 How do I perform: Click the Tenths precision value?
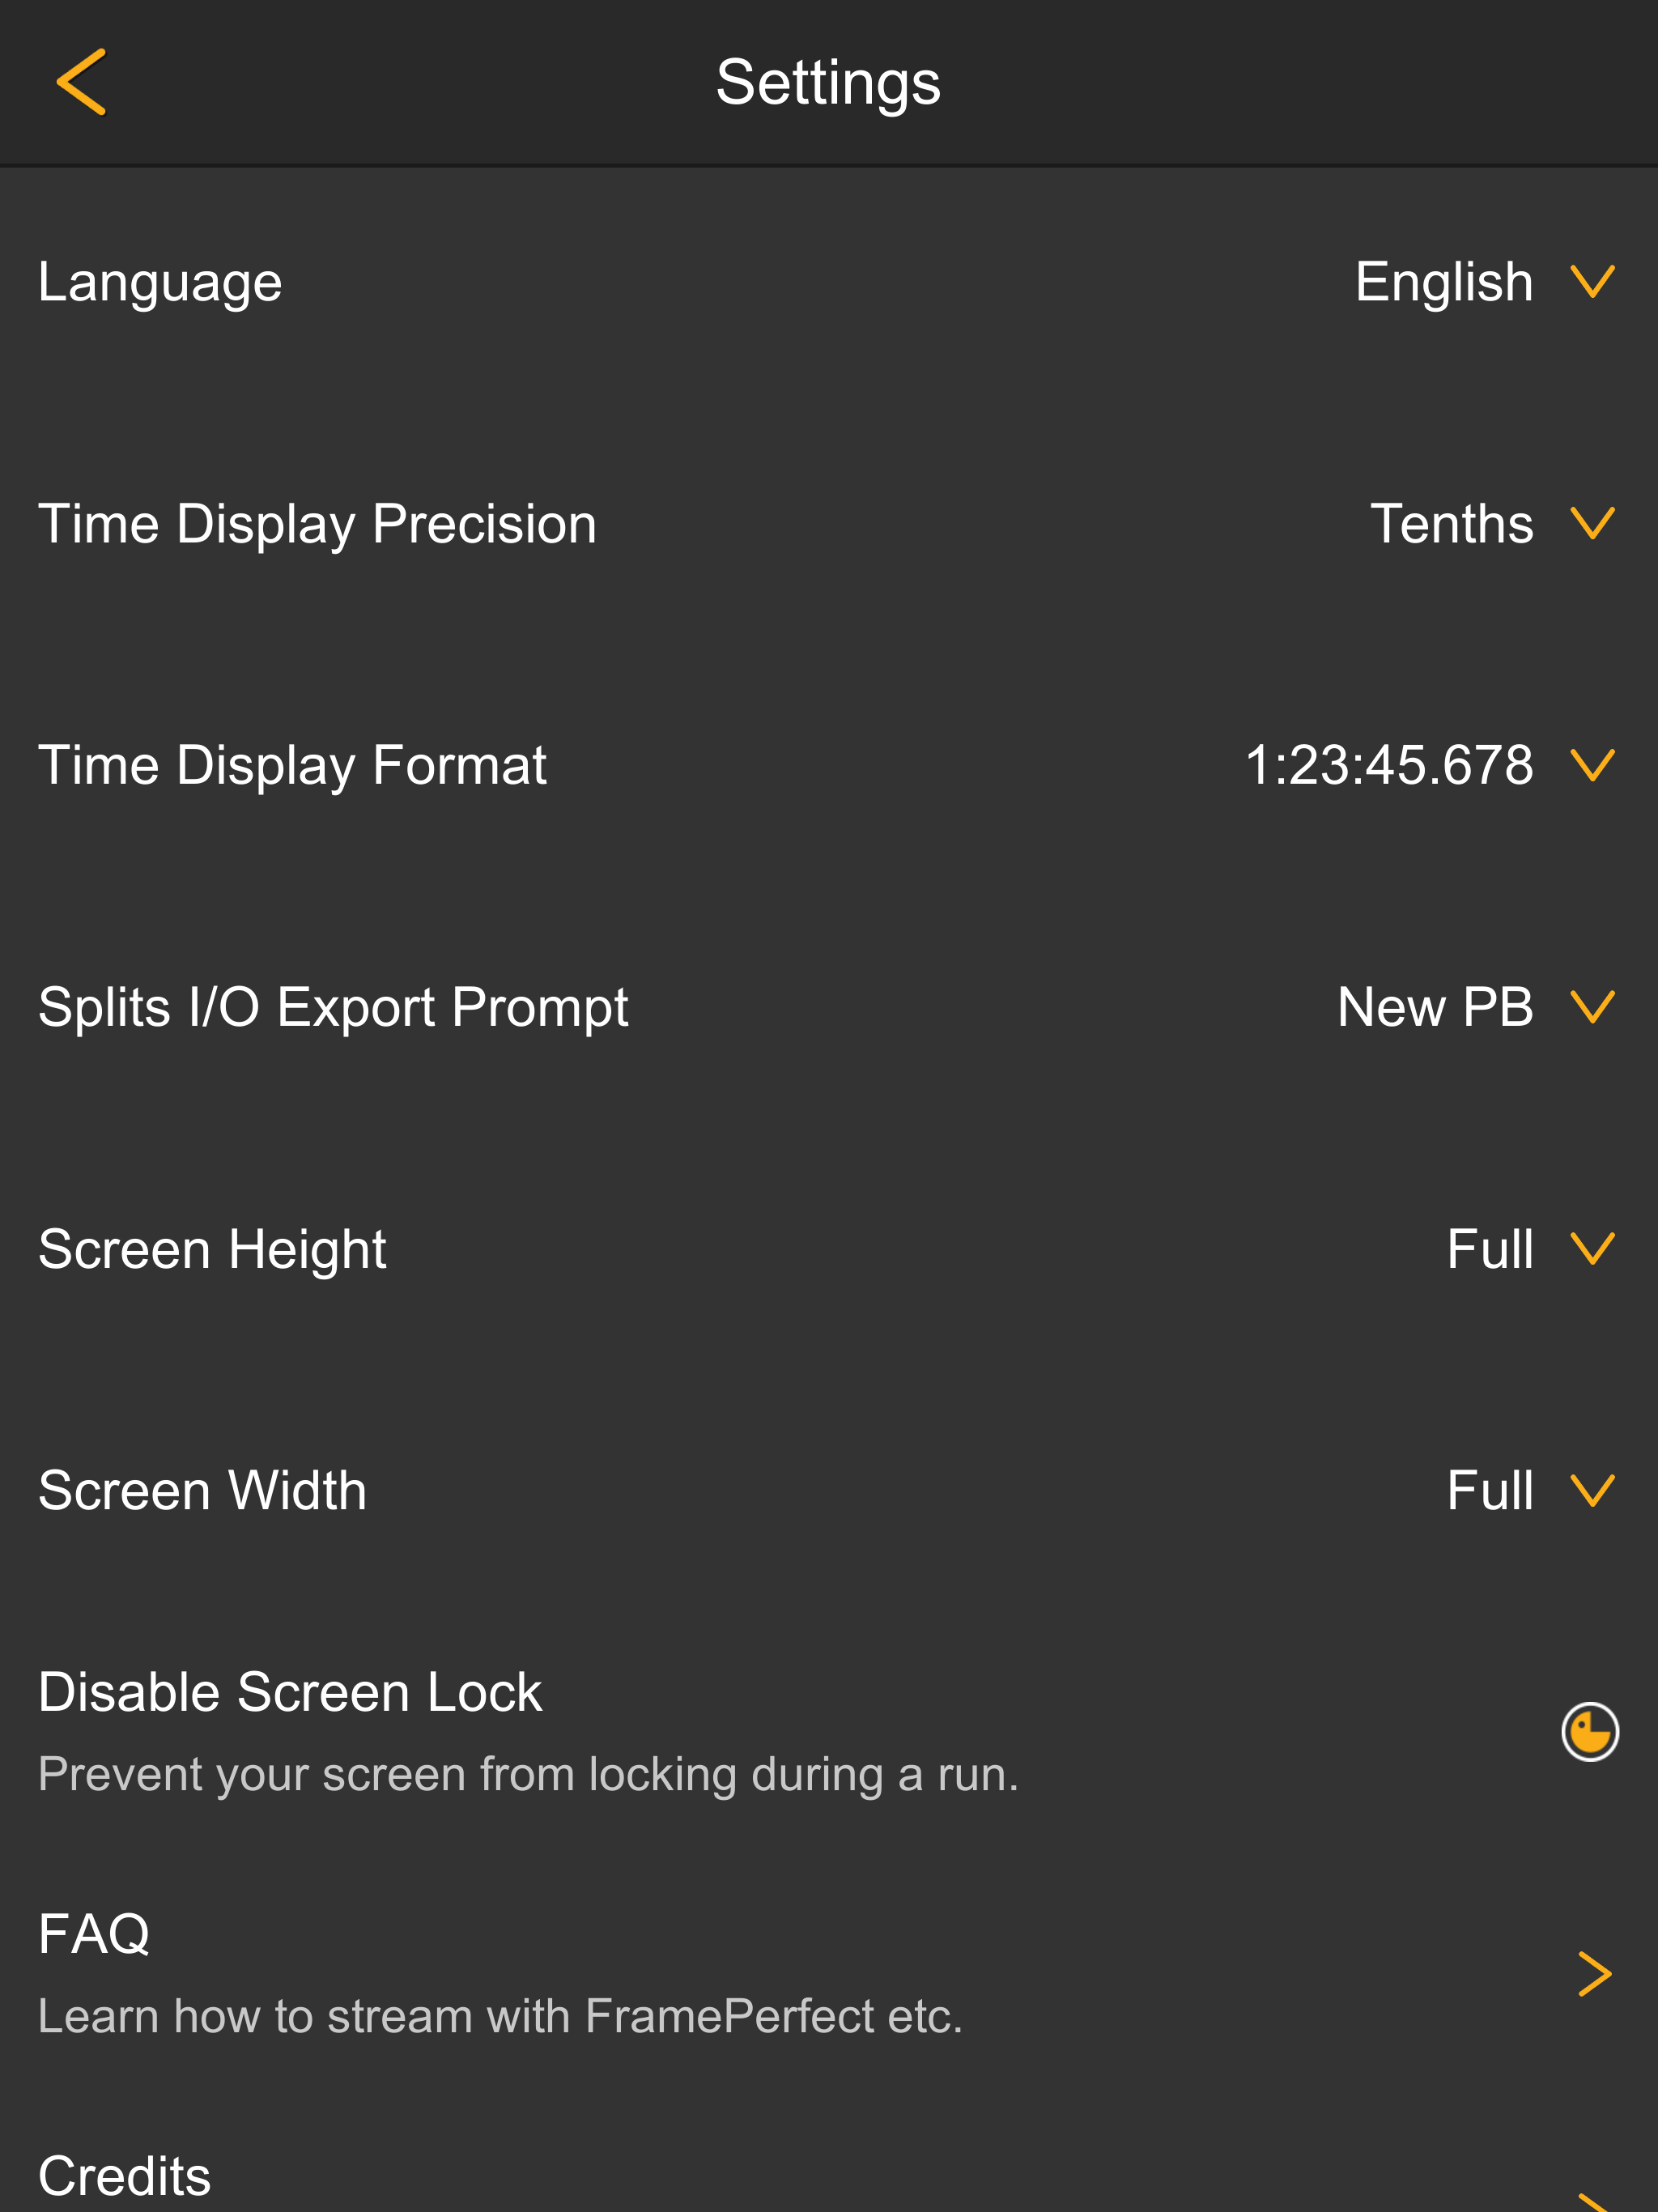(x=1451, y=523)
